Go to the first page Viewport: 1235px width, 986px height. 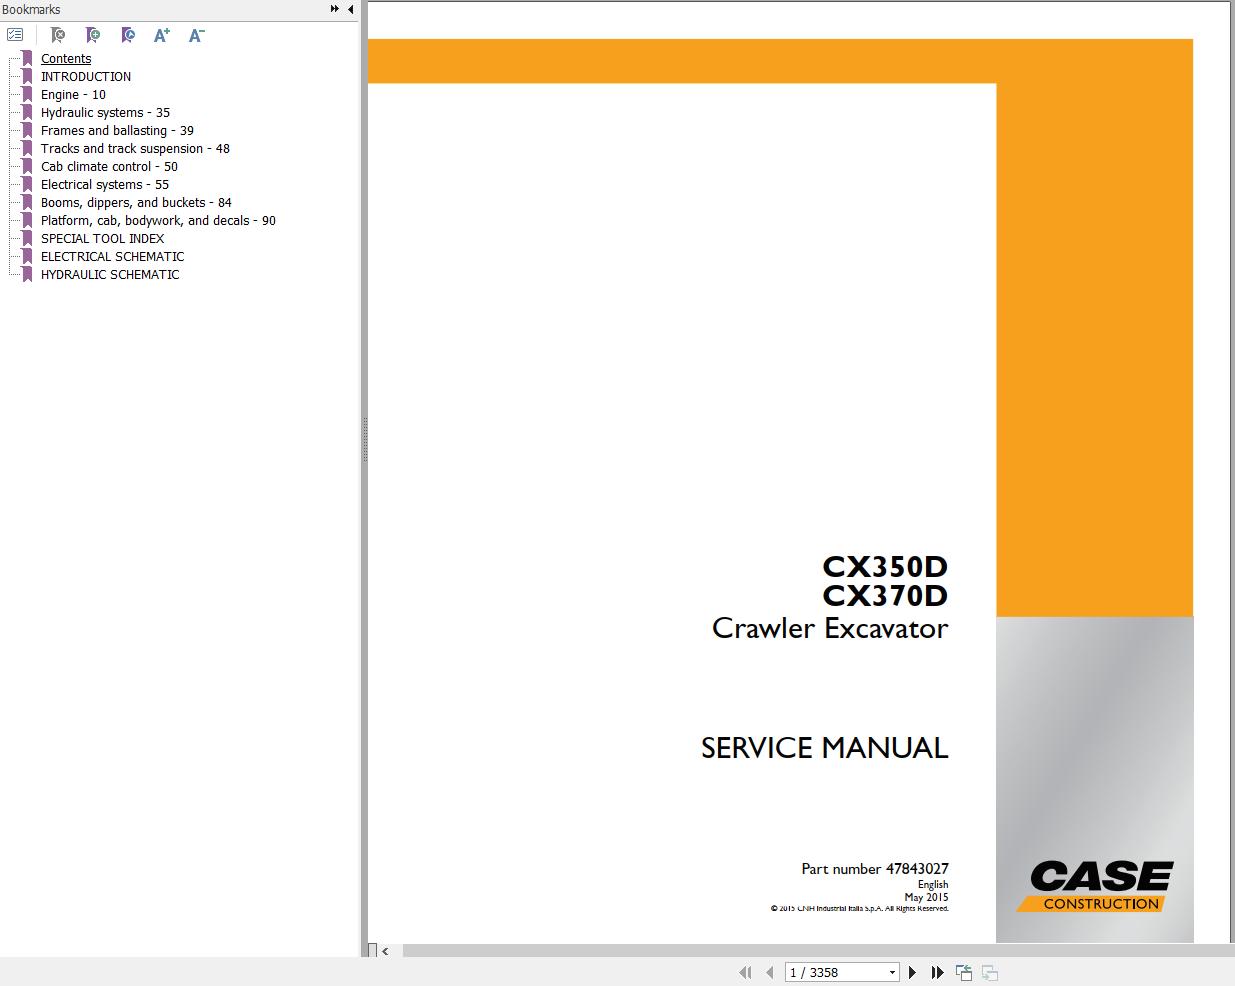coord(745,972)
